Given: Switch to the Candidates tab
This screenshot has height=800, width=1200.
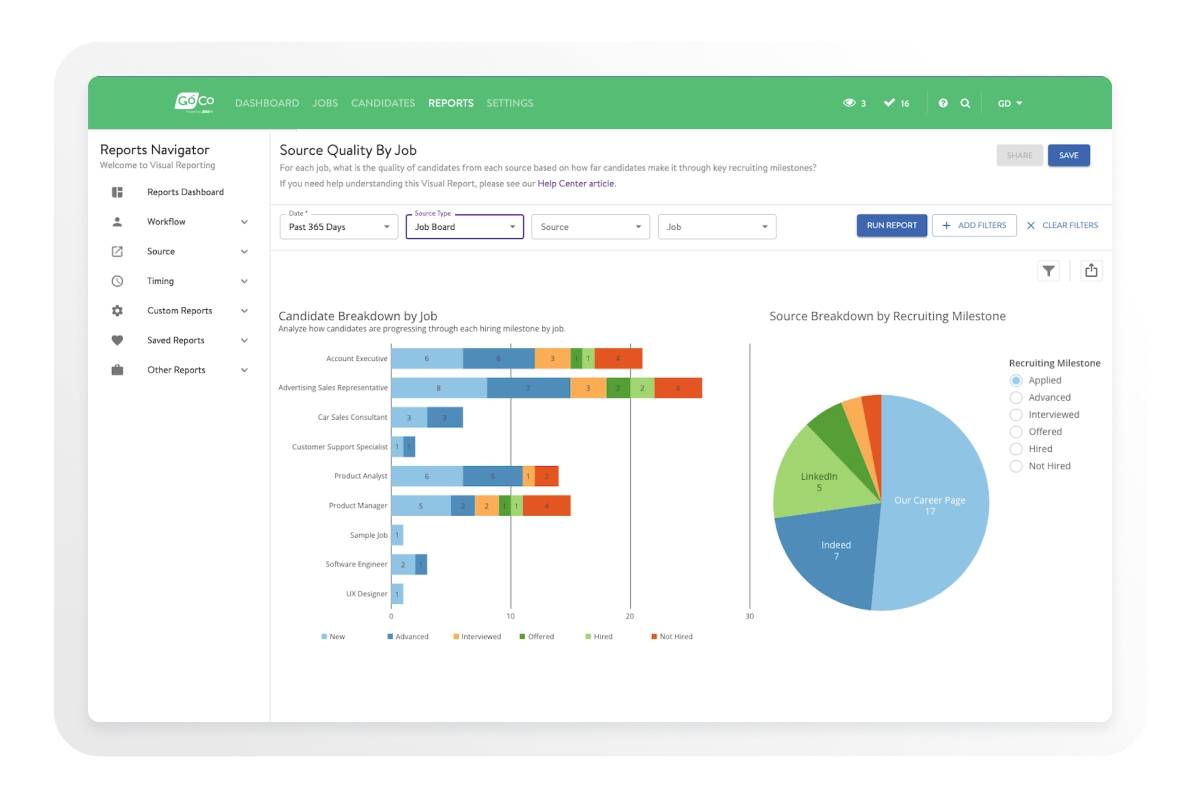Looking at the screenshot, I should click(x=383, y=103).
